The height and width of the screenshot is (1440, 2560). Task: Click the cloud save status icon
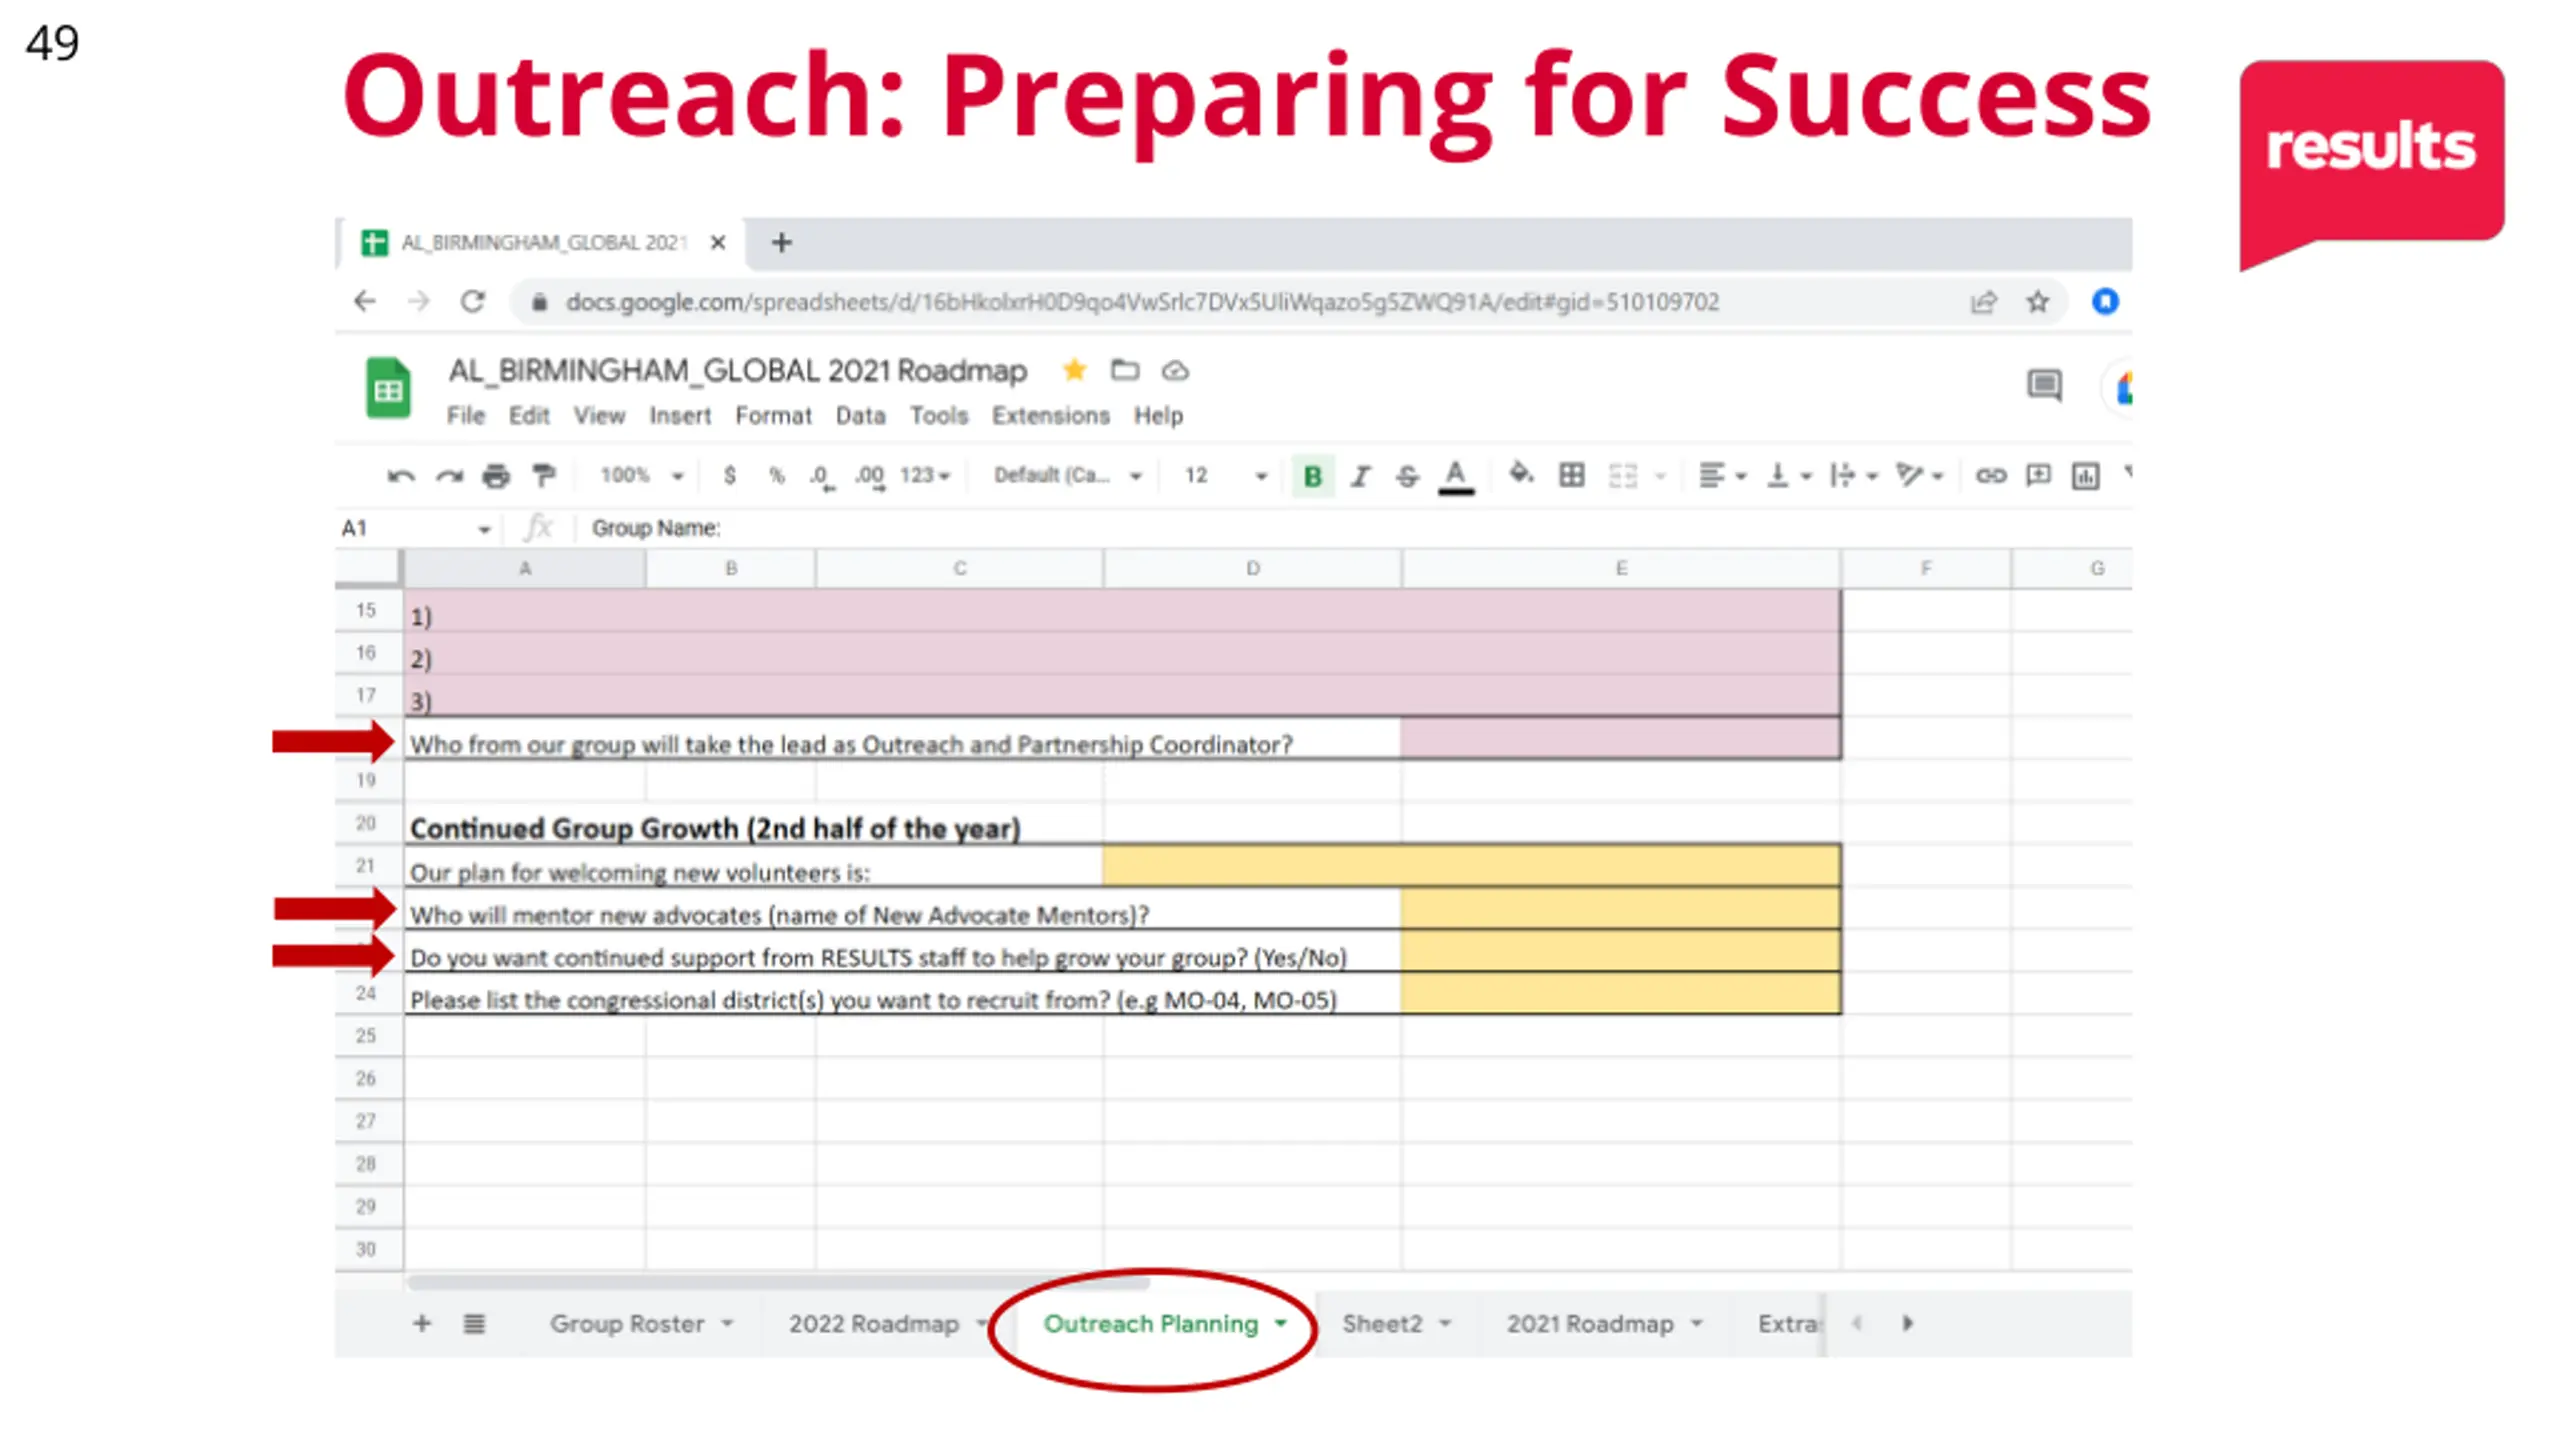pyautogui.click(x=1175, y=371)
